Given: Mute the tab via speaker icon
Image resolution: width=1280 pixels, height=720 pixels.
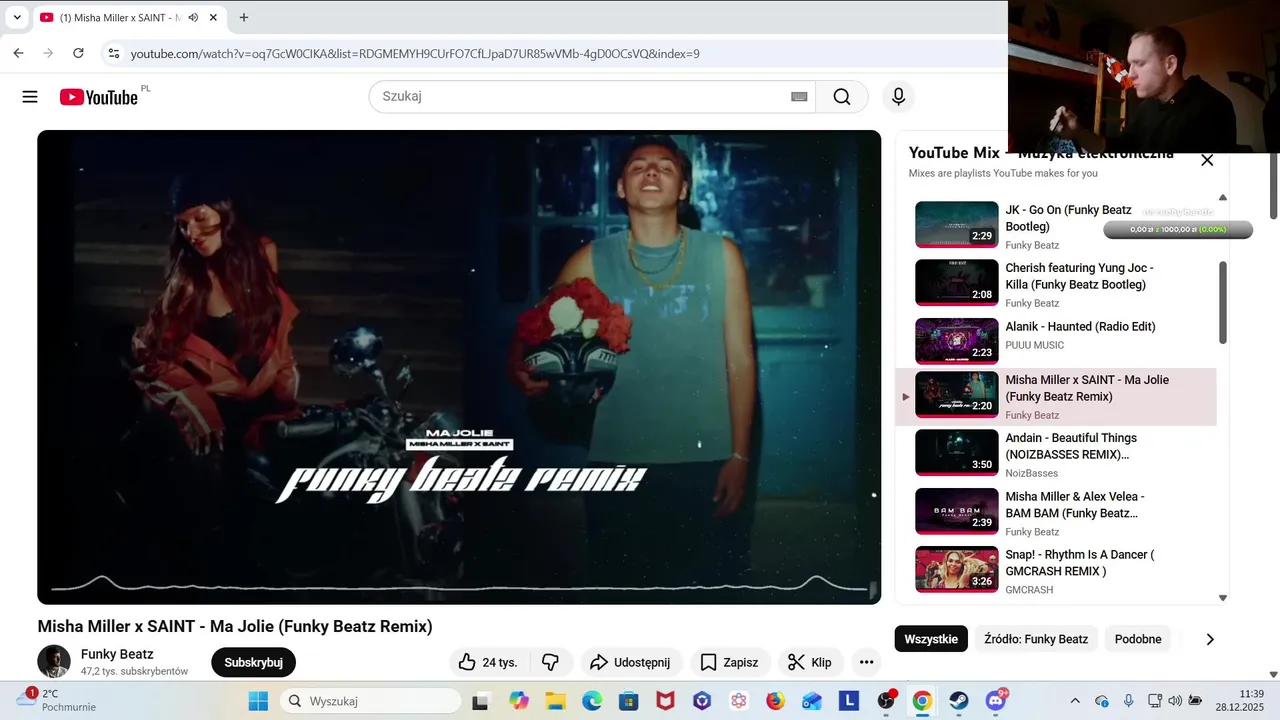Looking at the screenshot, I should 193,17.
